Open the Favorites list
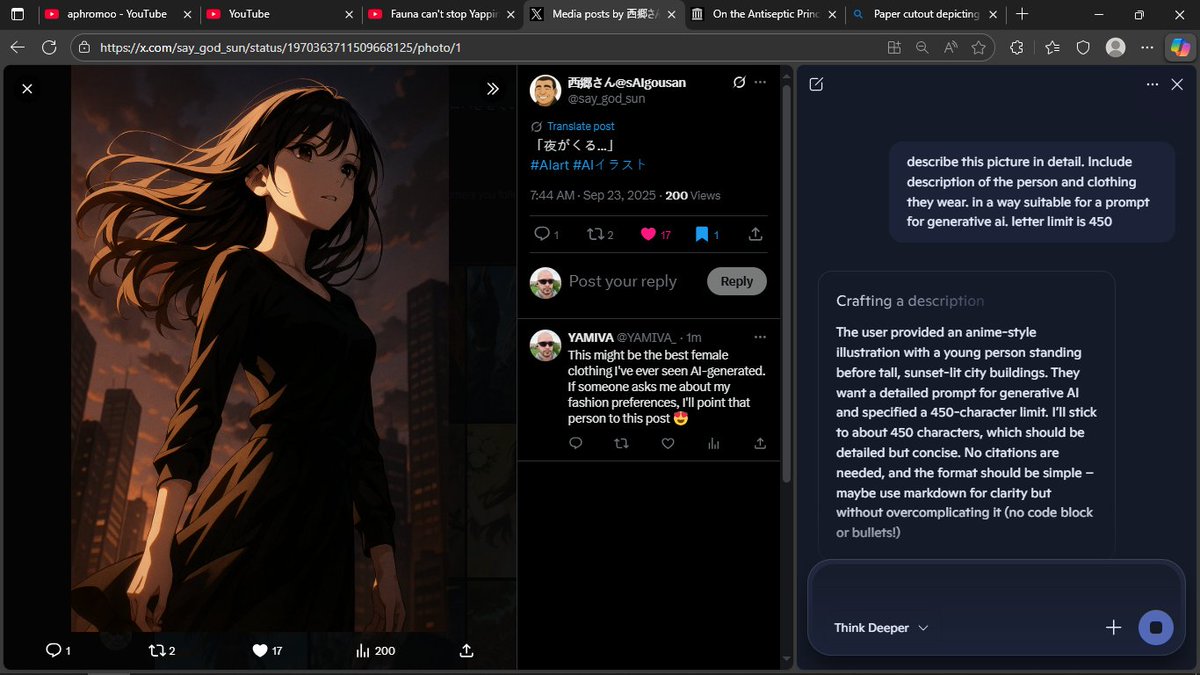 pos(1052,47)
